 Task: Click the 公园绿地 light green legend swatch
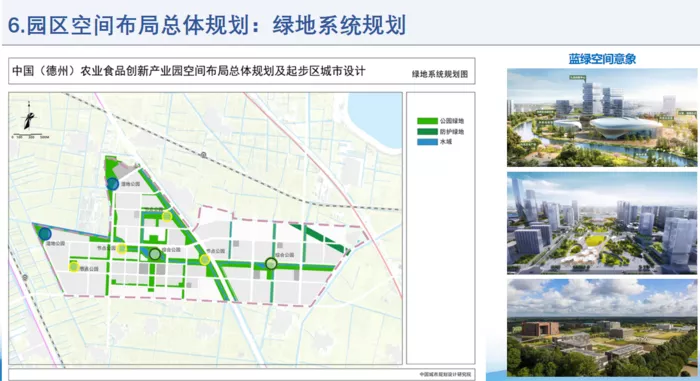(427, 121)
